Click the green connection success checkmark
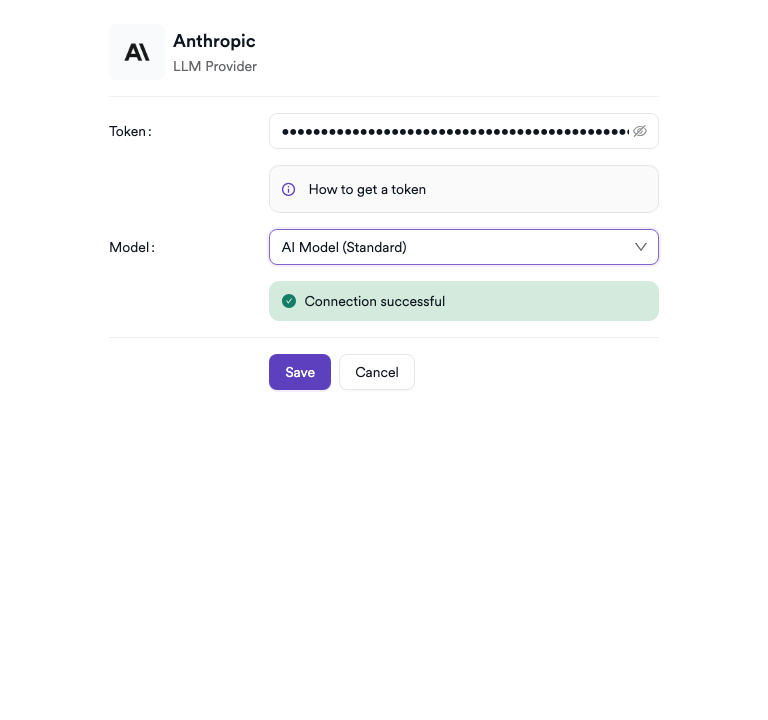This screenshot has width=768, height=720. tap(289, 301)
